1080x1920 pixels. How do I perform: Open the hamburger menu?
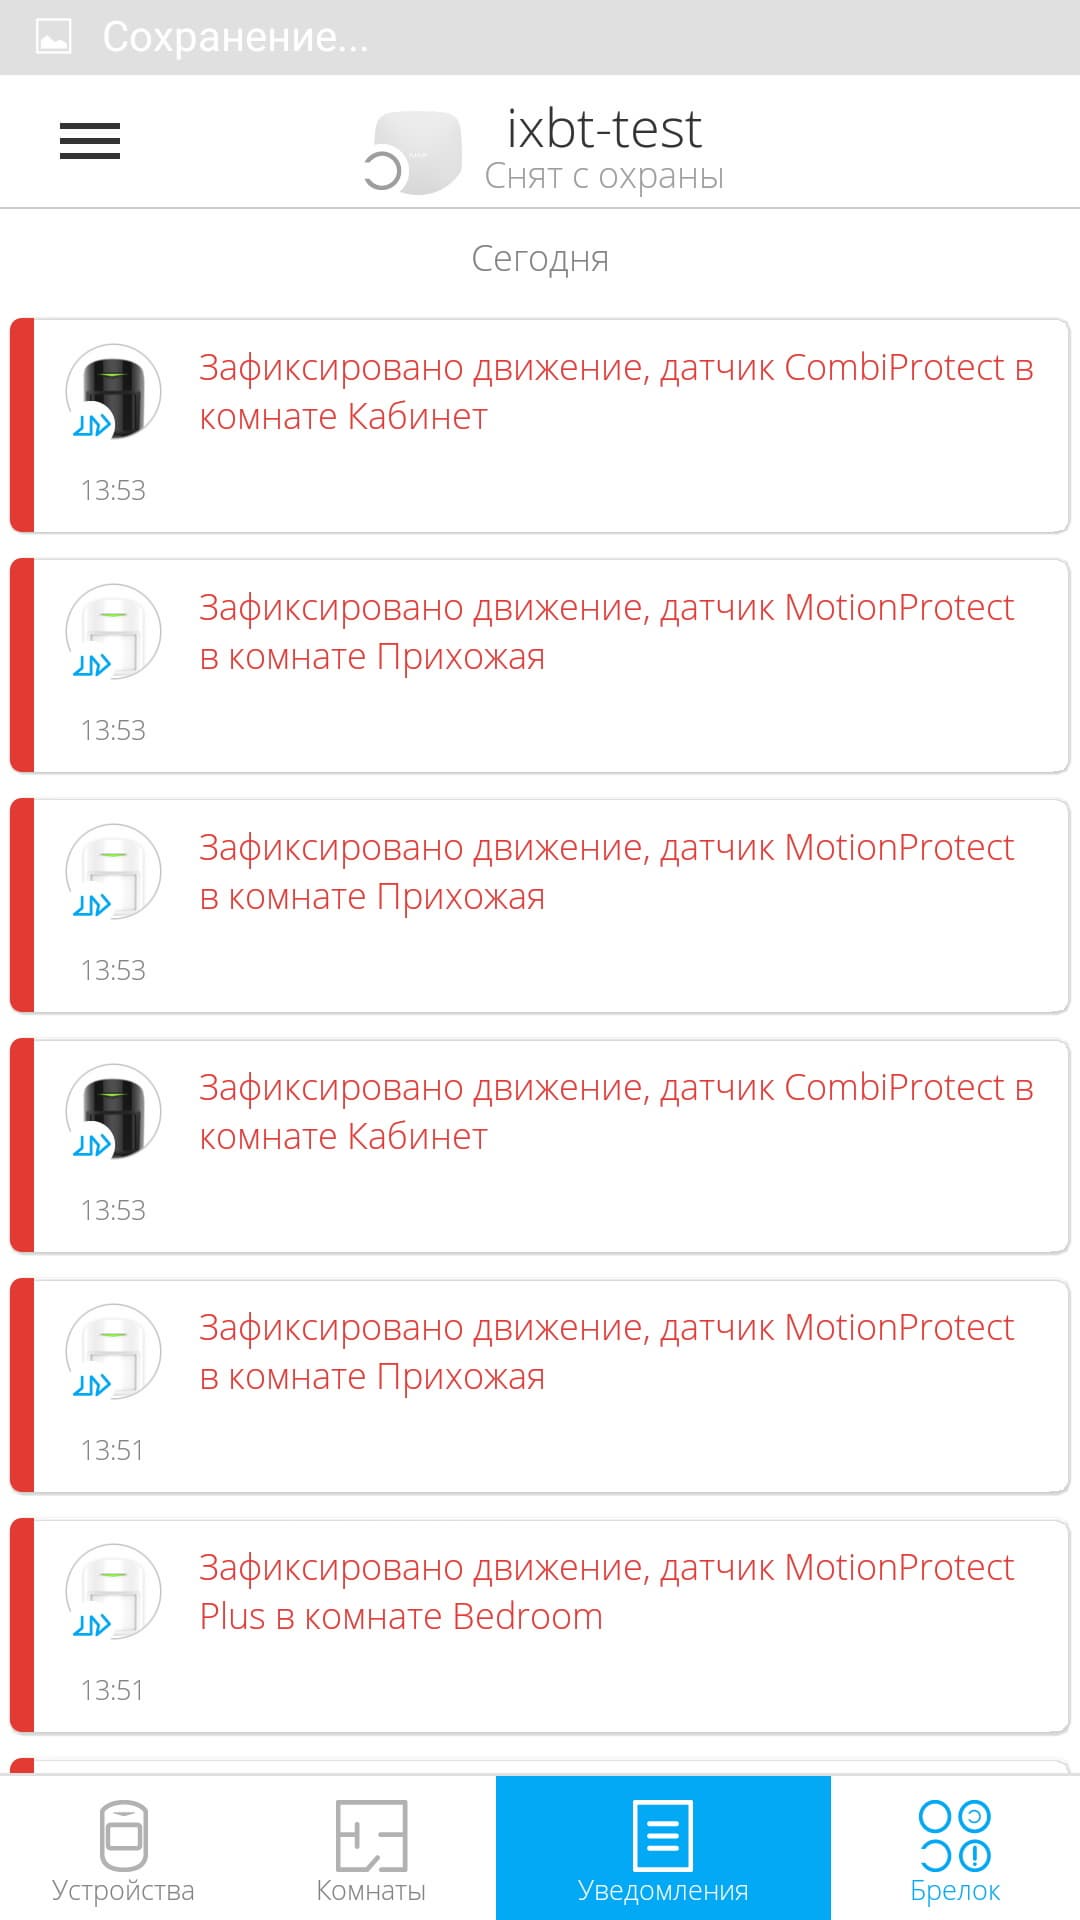click(x=90, y=141)
